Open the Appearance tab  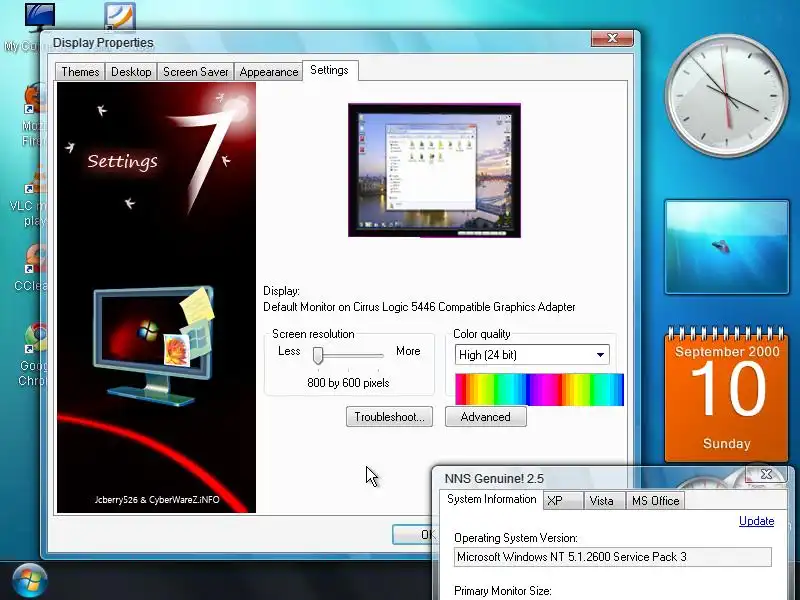tap(268, 71)
